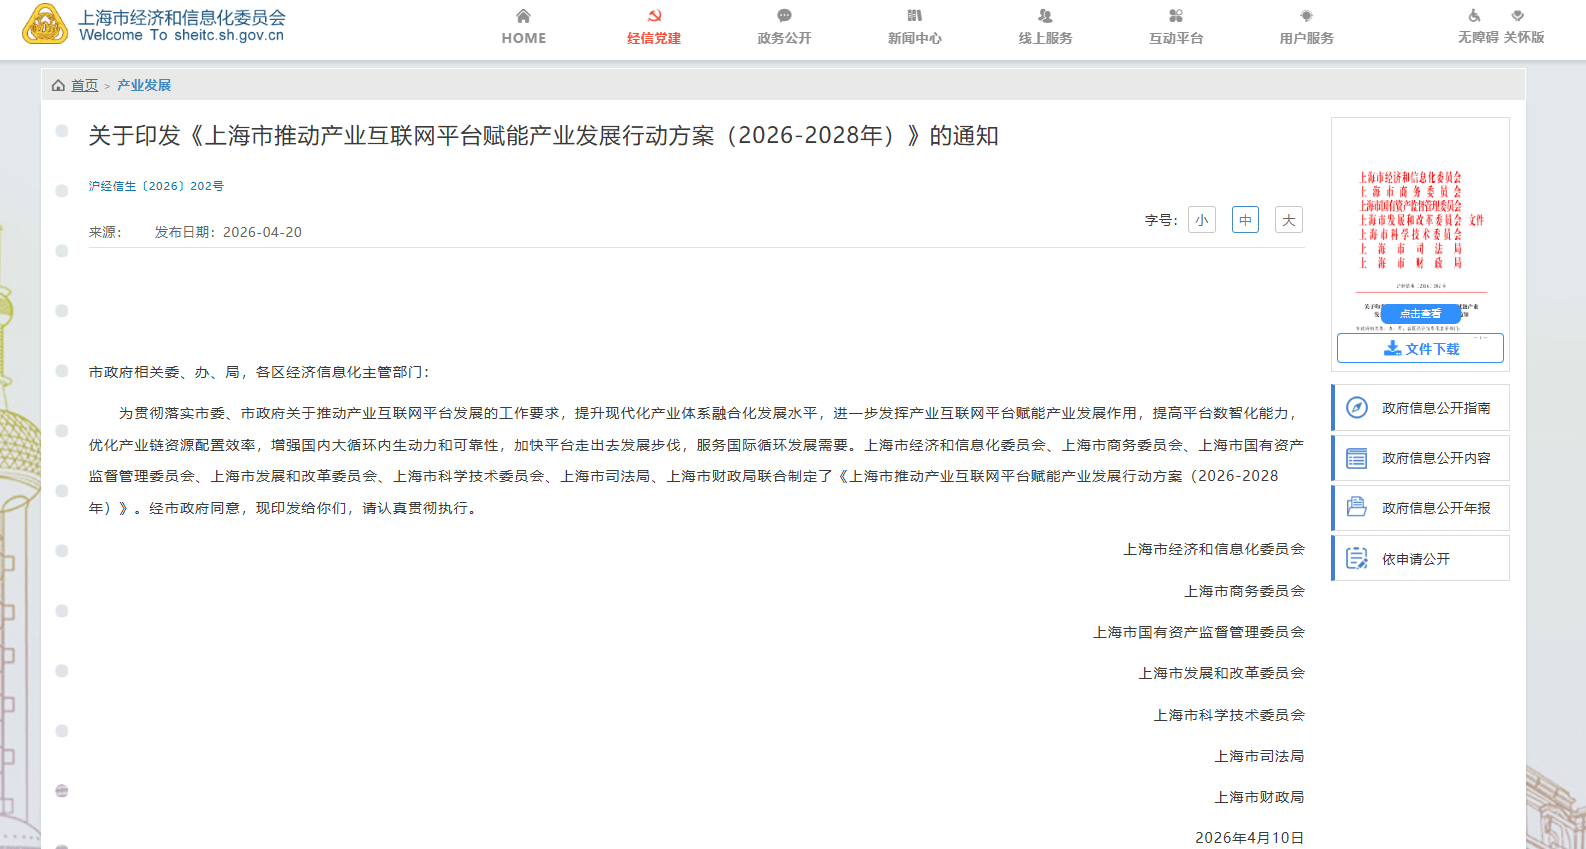Click 点击查看 on document preview
This screenshot has height=849, width=1586.
coord(1420,314)
